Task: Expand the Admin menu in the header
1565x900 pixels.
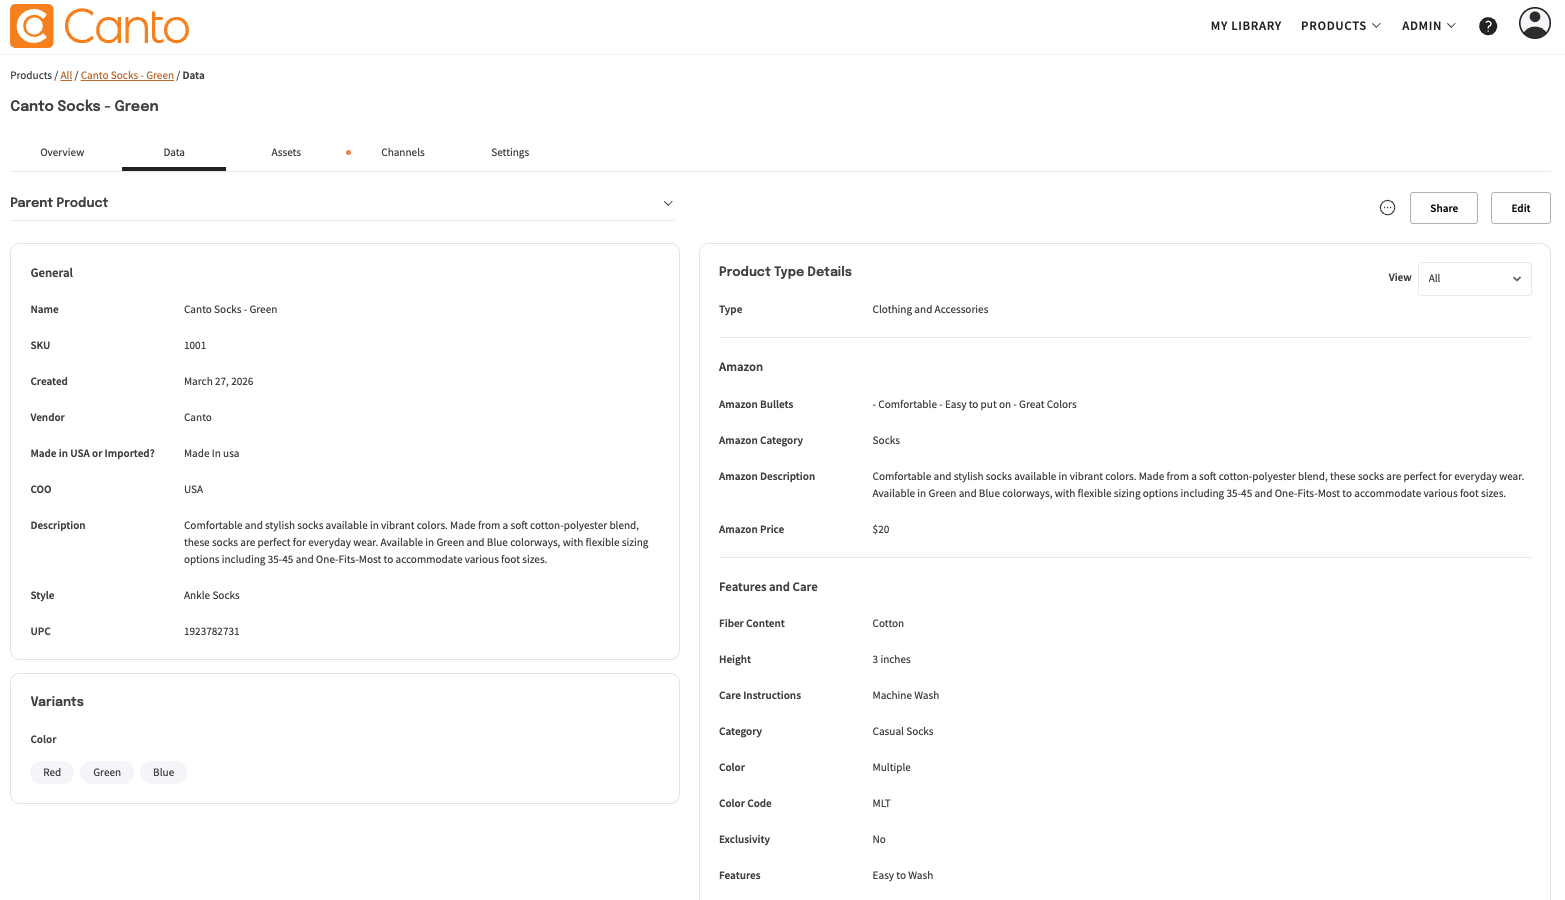Action: click(1428, 26)
